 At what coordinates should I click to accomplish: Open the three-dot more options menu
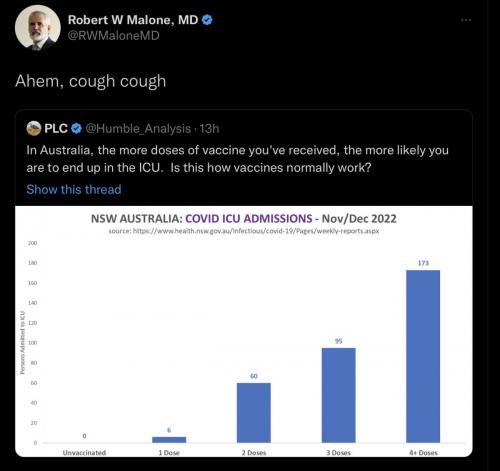tap(466, 20)
